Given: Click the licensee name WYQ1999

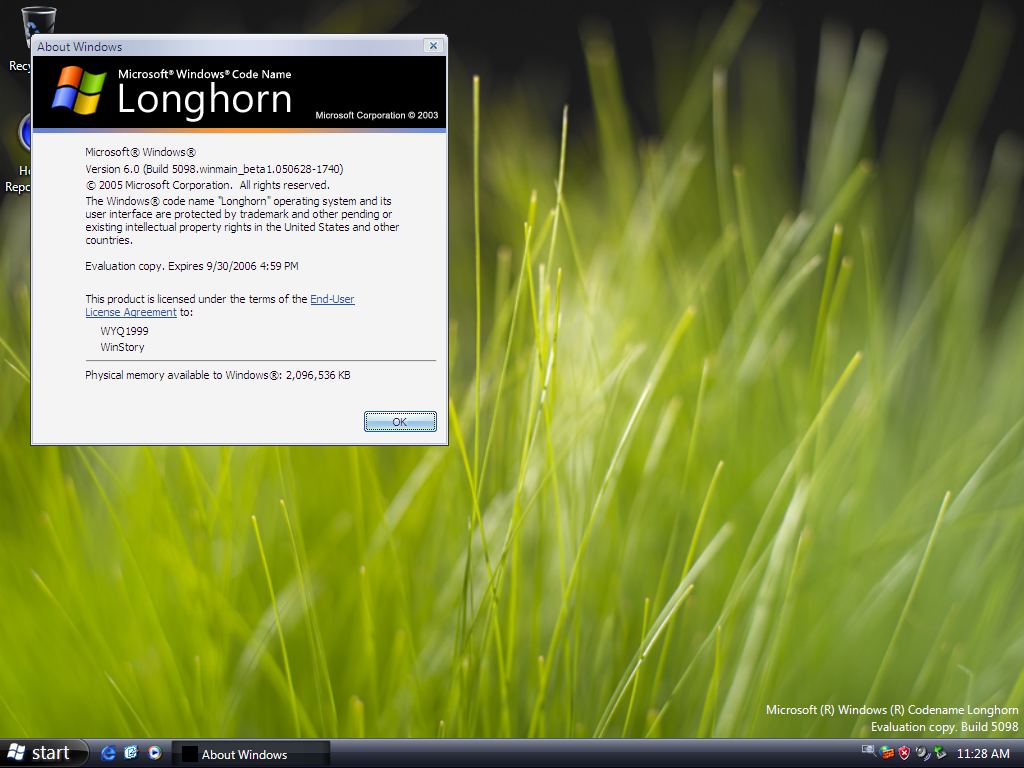Looking at the screenshot, I should tap(124, 331).
